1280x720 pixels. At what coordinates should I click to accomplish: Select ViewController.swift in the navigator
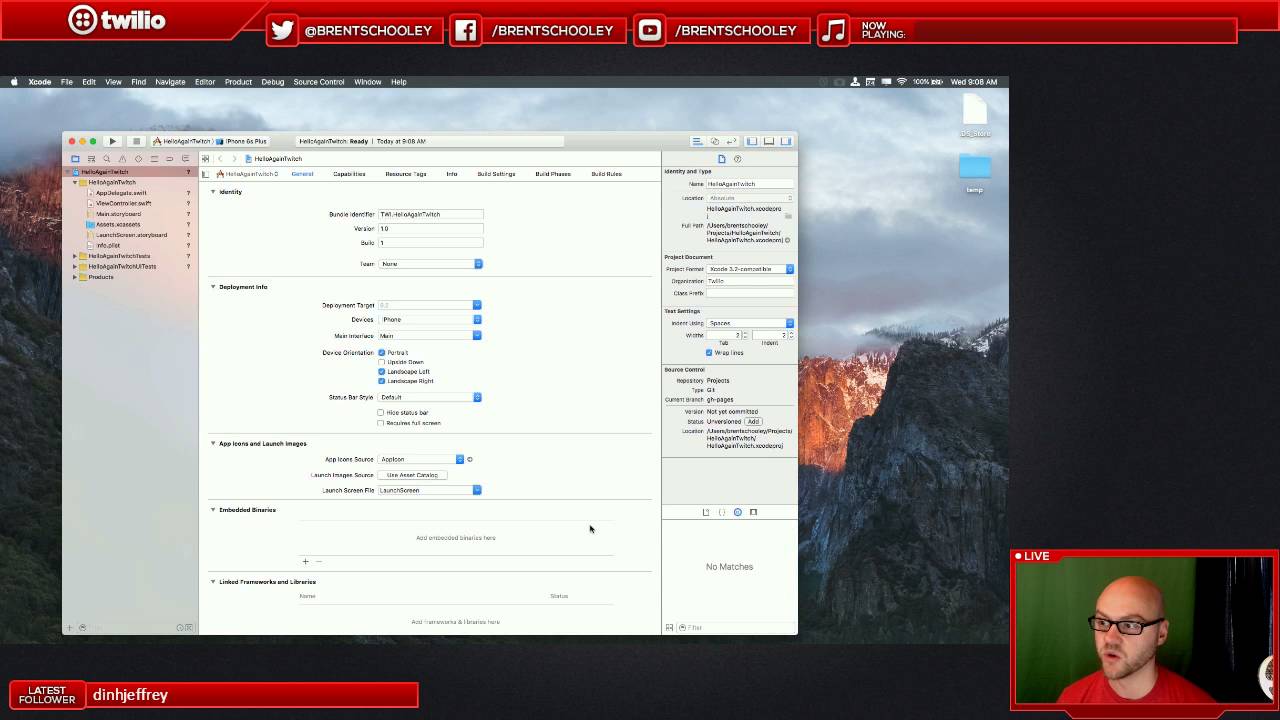pos(123,203)
